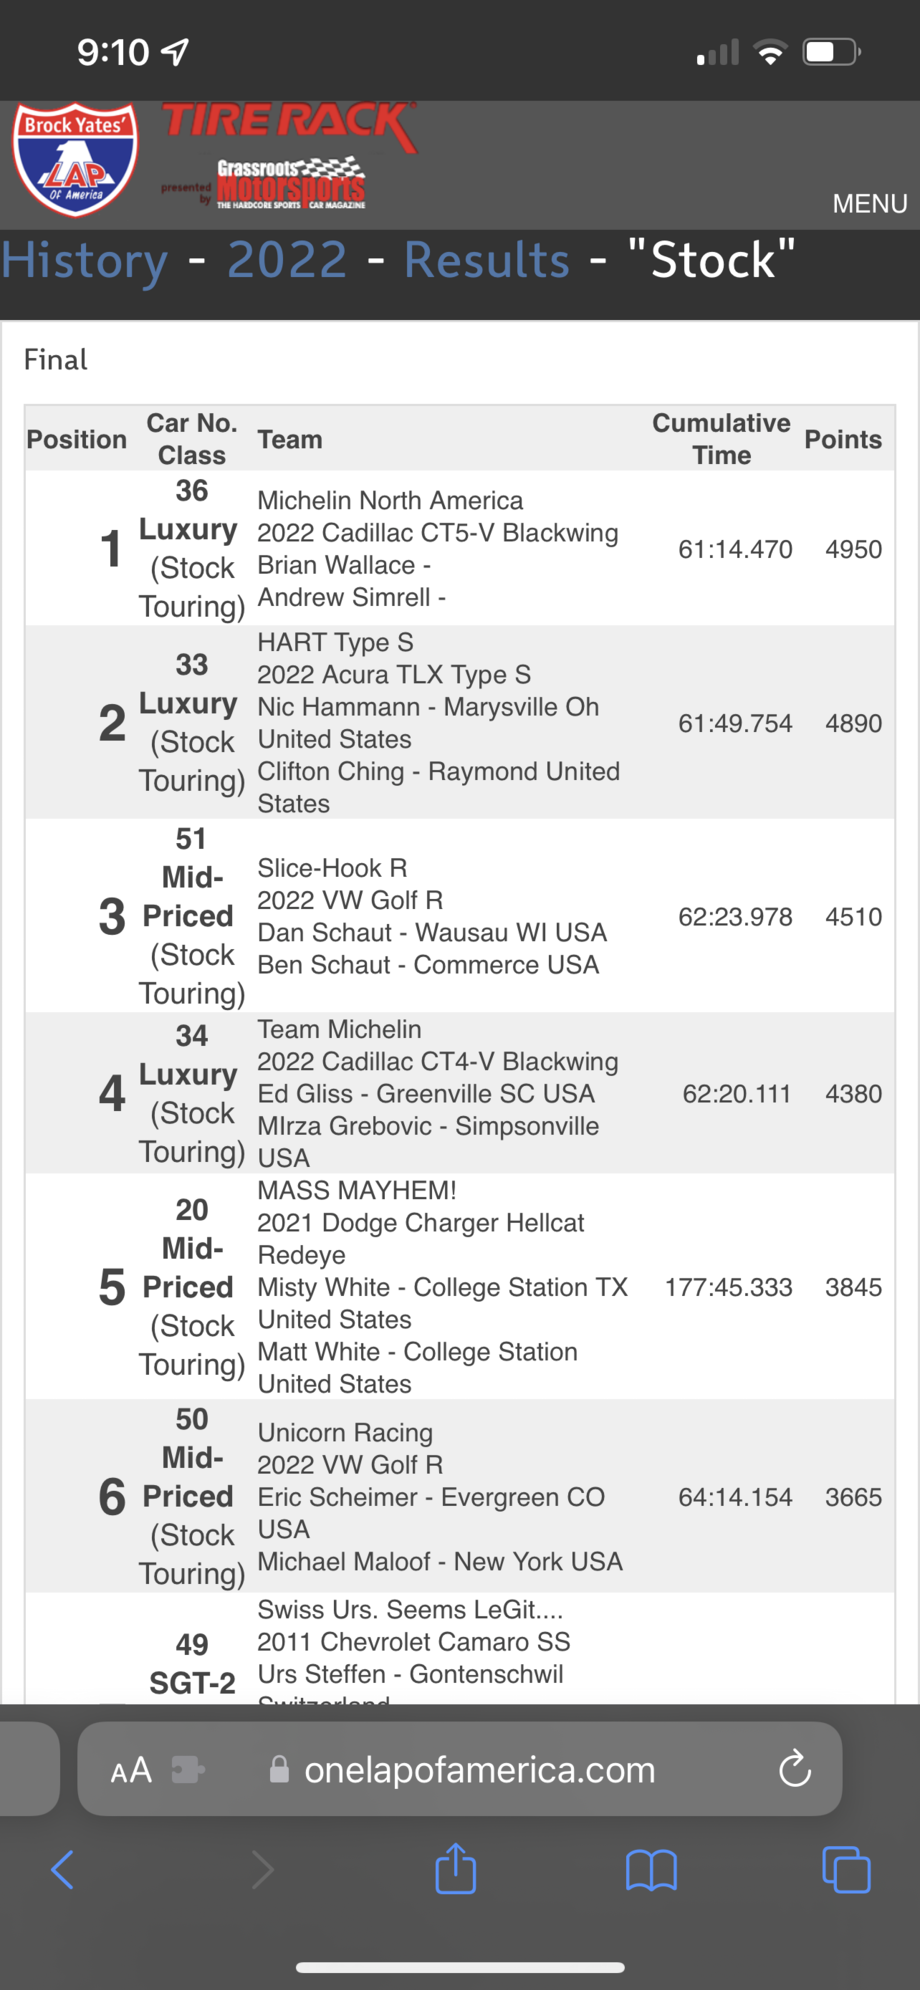The height and width of the screenshot is (1990, 920).
Task: Go to the History breadcrumb link
Action: coord(84,261)
